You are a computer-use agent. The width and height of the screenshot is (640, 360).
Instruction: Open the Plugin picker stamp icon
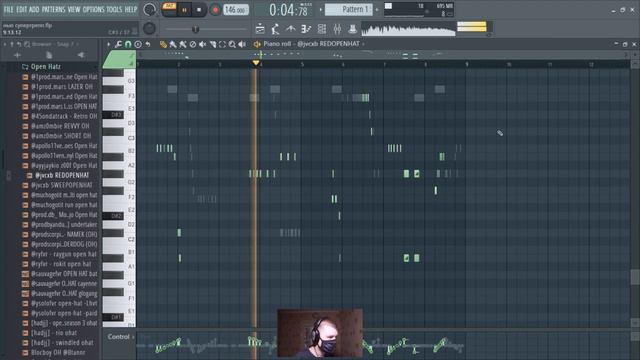pyautogui.click(x=352, y=29)
